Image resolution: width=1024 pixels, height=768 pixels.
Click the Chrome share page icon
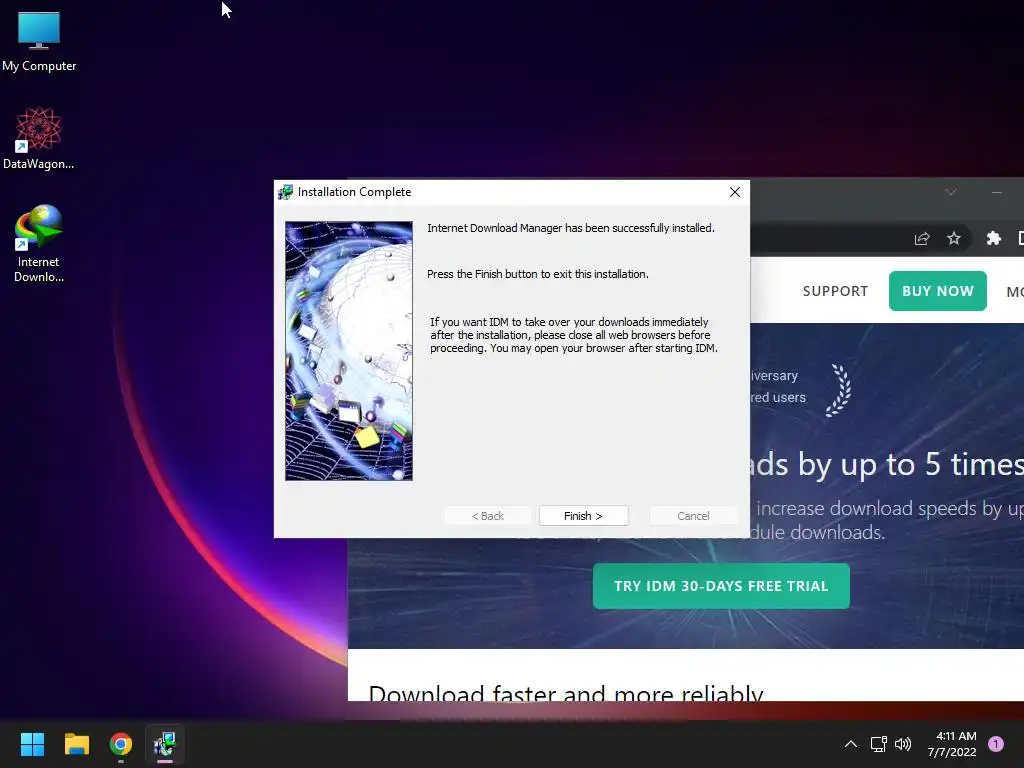(x=921, y=238)
